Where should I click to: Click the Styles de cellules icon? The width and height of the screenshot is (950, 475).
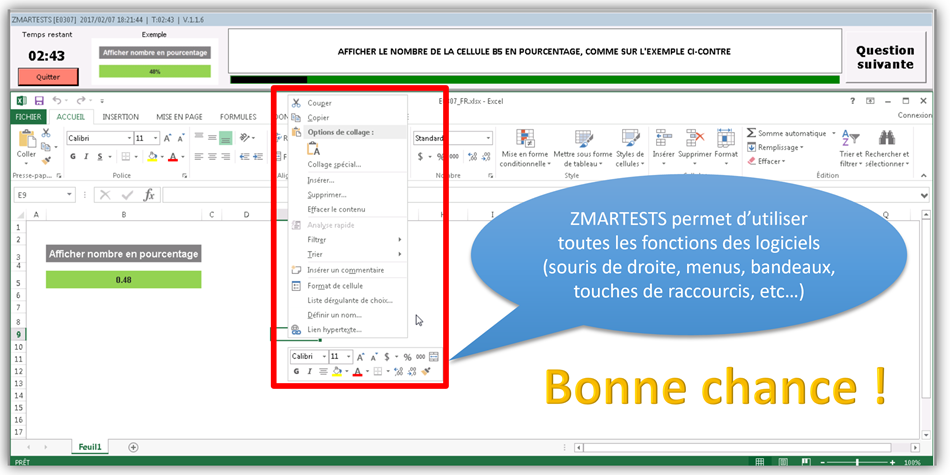(631, 138)
